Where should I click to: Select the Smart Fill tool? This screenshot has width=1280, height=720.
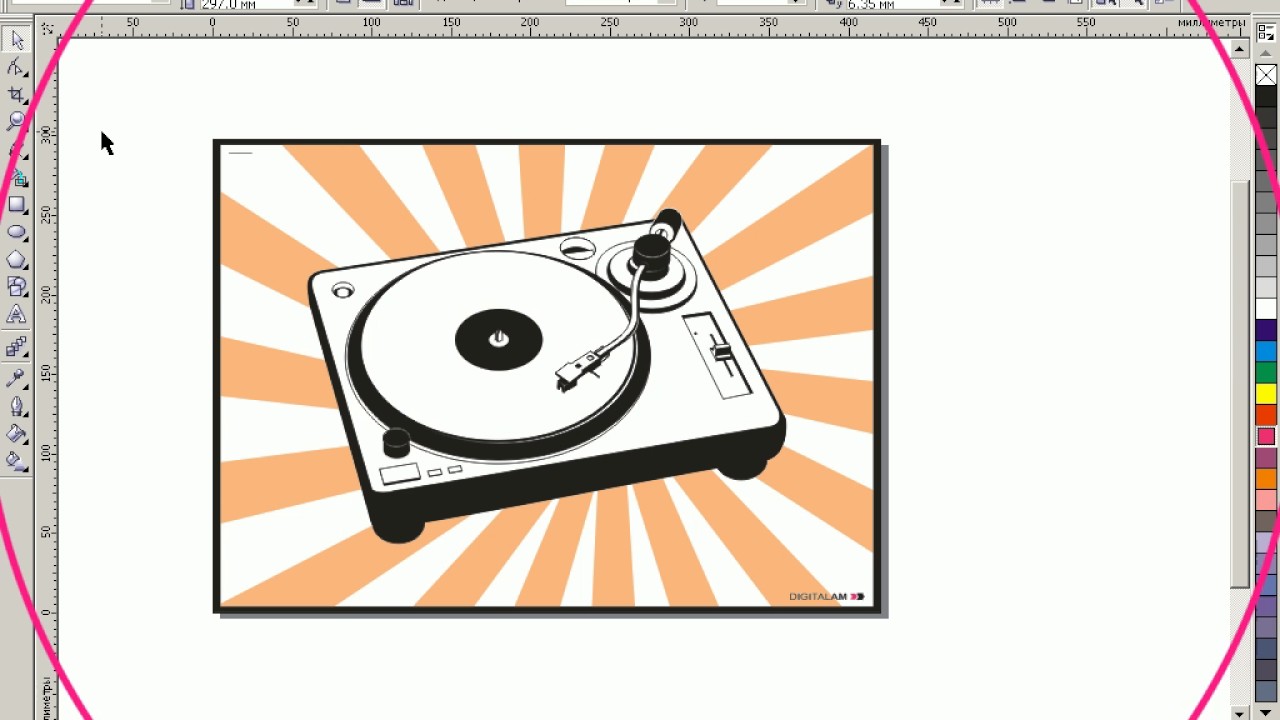coord(17,177)
